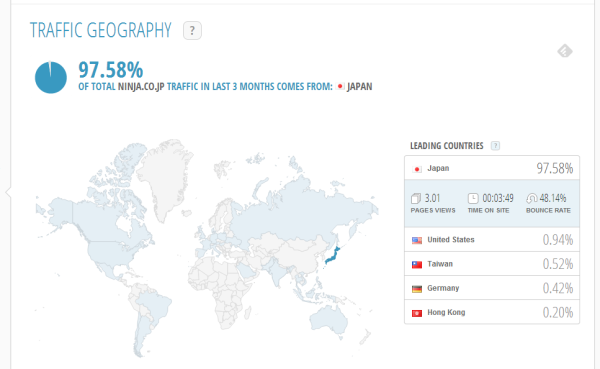Screen dimensions: 600x369
Task: Click the Hong Kong flag icon
Action: [417, 313]
